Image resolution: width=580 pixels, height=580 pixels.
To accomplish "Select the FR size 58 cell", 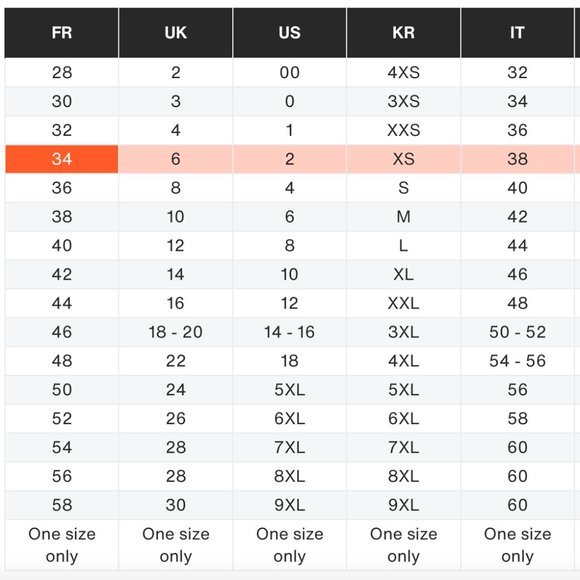I will click(x=62, y=505).
